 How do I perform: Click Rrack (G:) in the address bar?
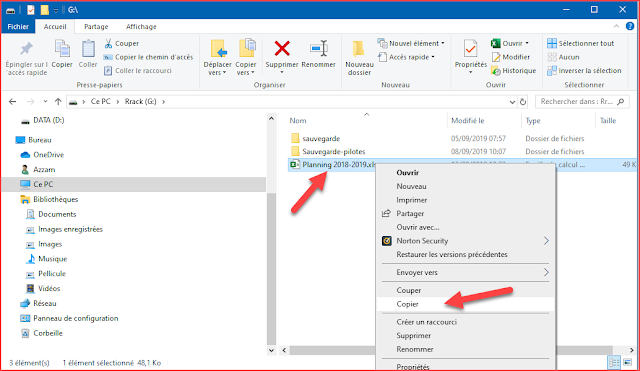[140, 102]
